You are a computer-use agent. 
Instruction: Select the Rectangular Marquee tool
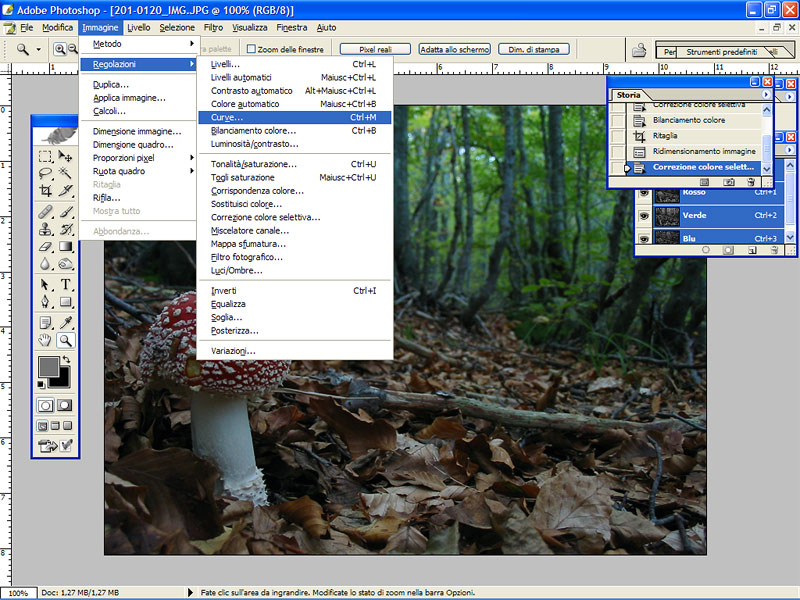click(x=45, y=156)
